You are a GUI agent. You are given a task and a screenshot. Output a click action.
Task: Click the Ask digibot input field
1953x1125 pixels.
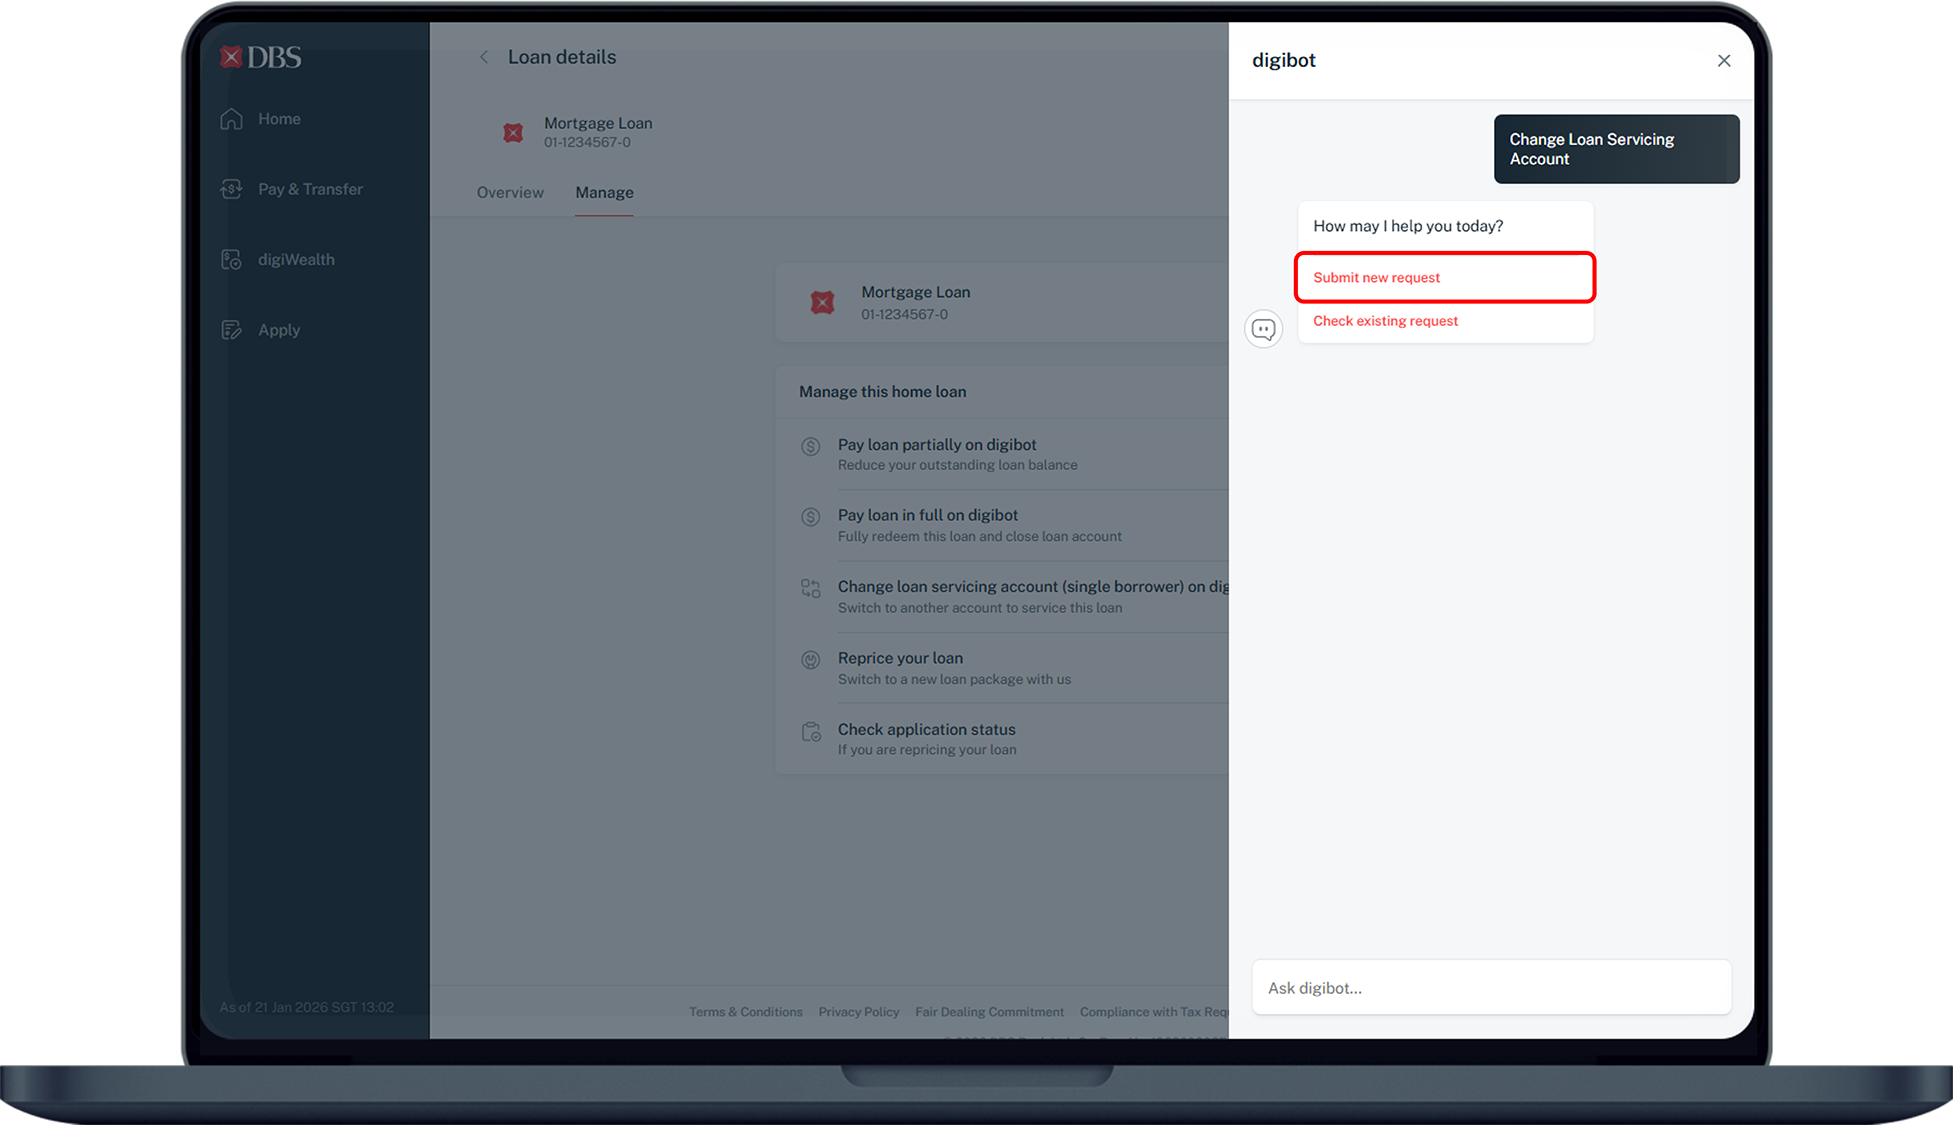1490,988
